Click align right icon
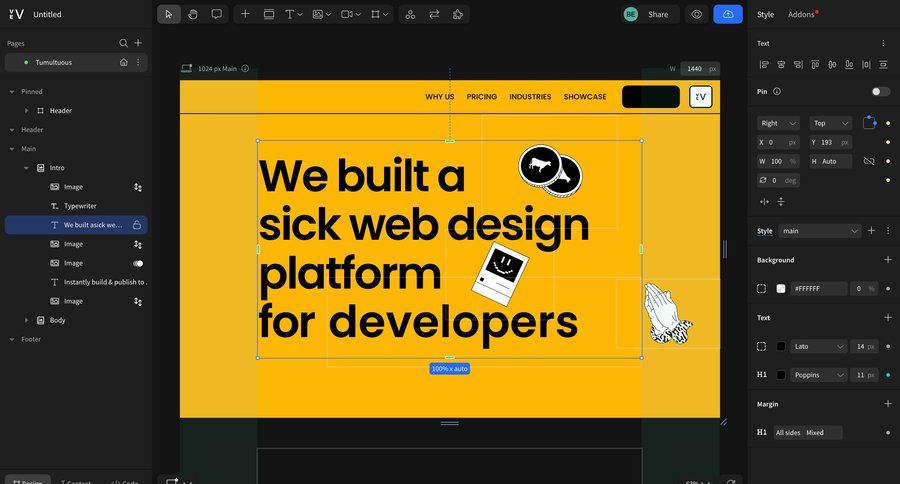This screenshot has height=484, width=900. coord(798,65)
